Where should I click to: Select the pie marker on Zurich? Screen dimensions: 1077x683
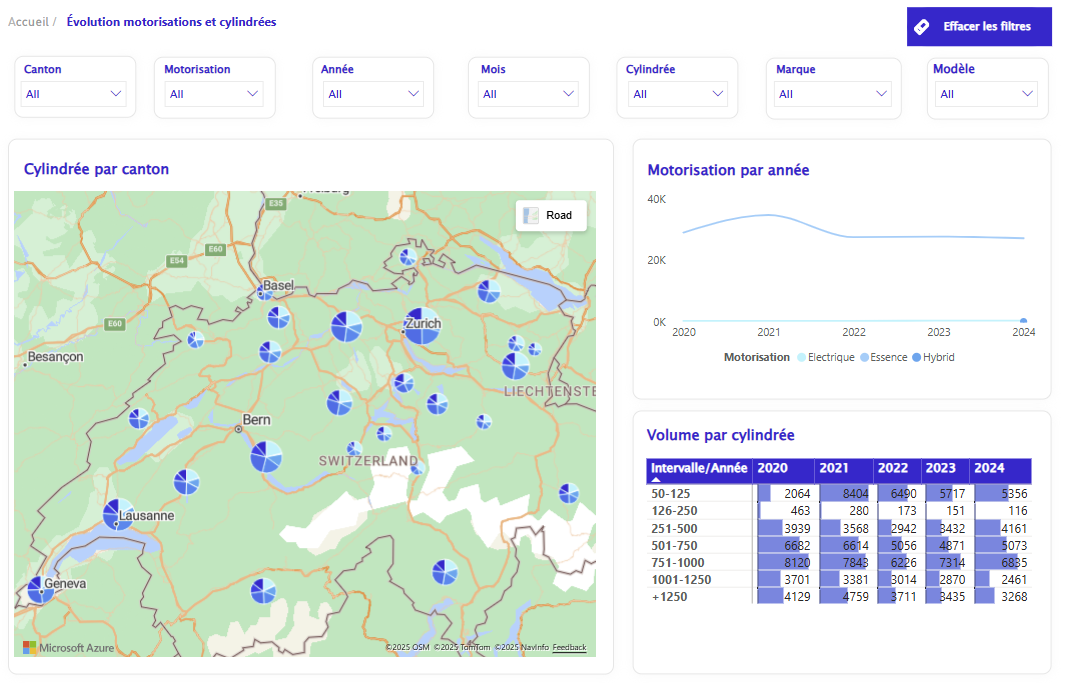click(421, 326)
